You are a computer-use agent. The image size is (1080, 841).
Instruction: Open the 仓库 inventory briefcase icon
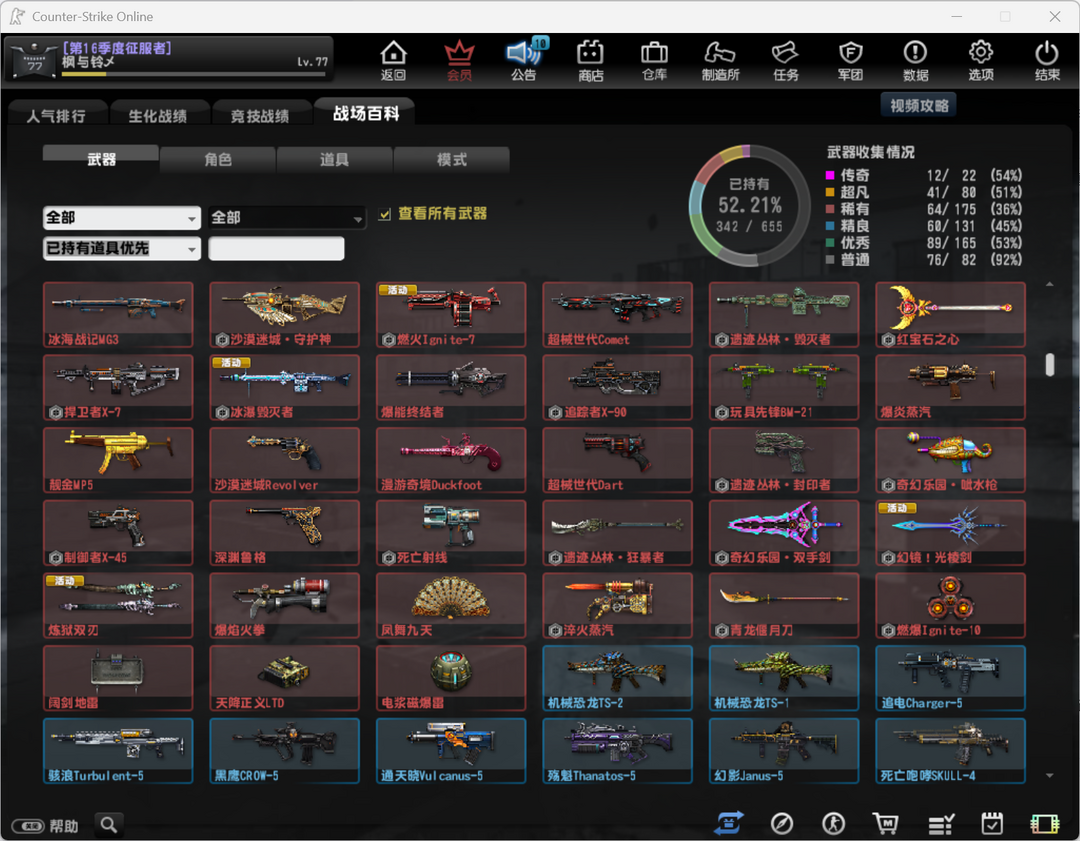654,61
